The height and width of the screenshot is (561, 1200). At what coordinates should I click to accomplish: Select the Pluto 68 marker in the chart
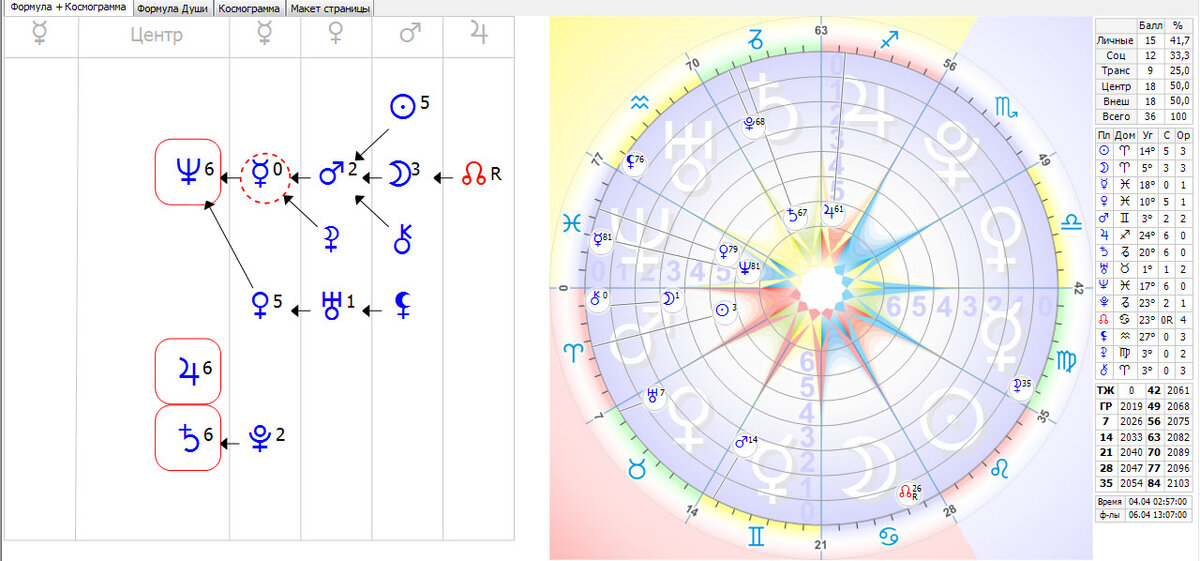coord(752,123)
